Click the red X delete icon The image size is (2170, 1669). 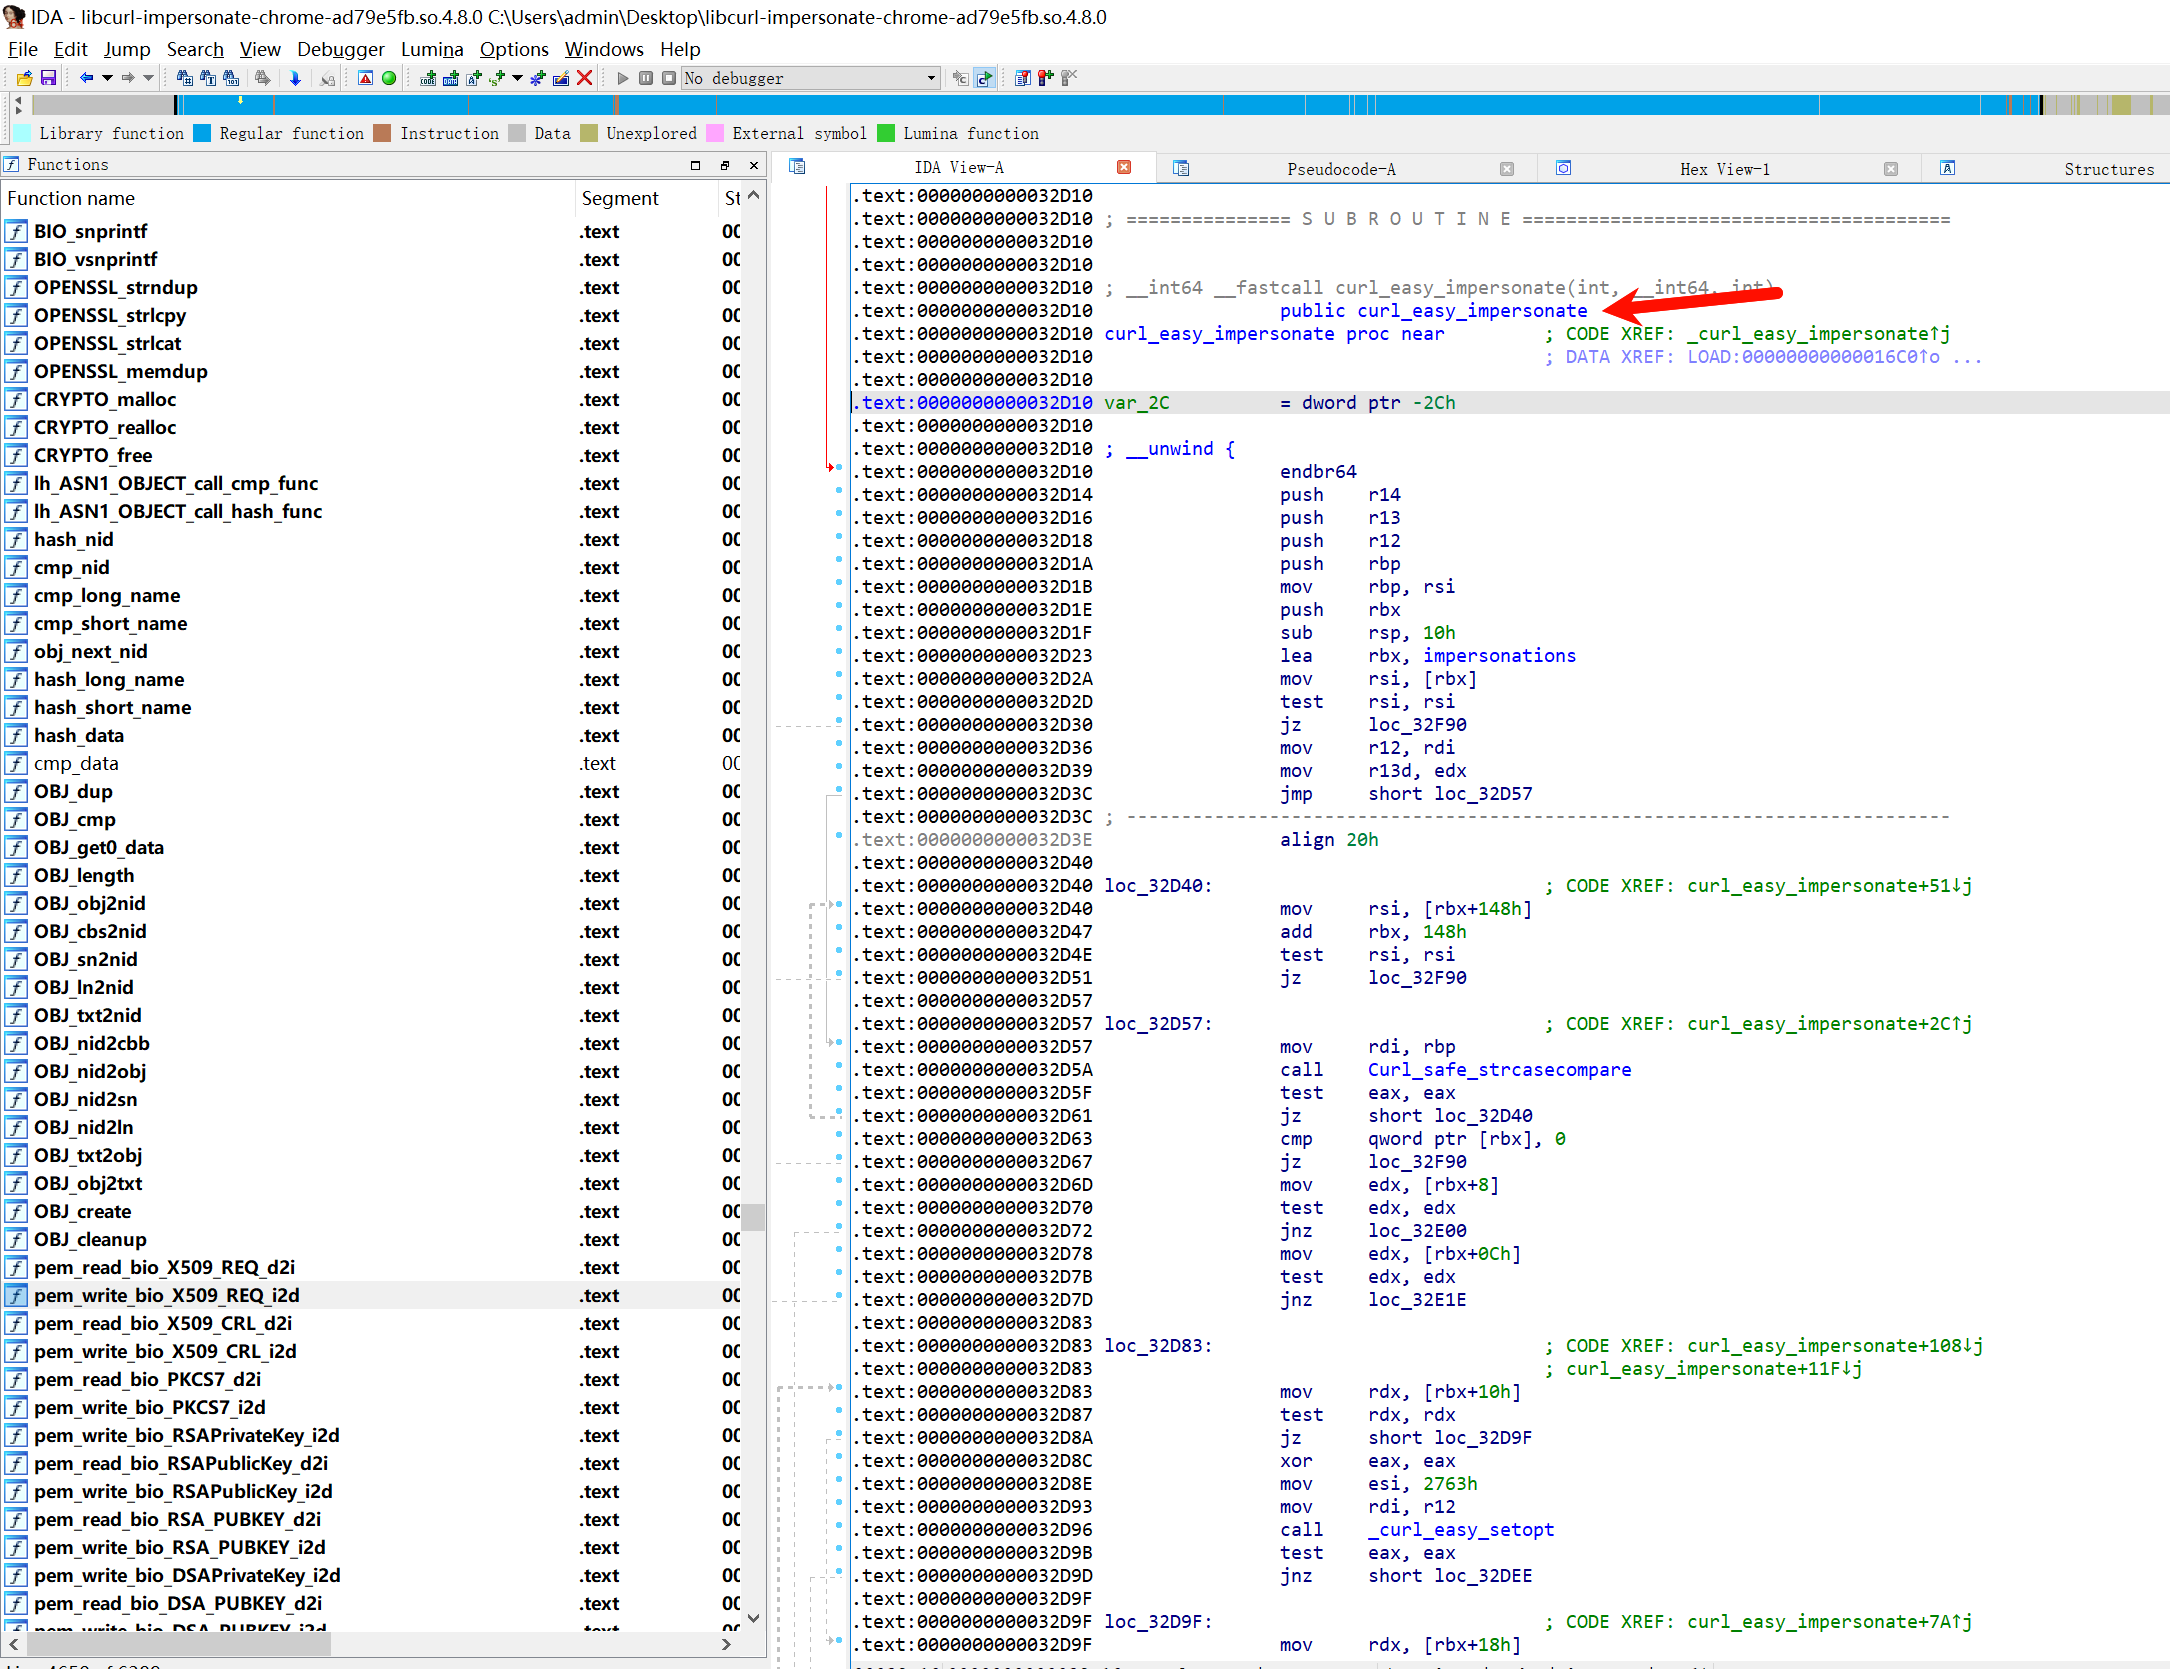(x=585, y=78)
